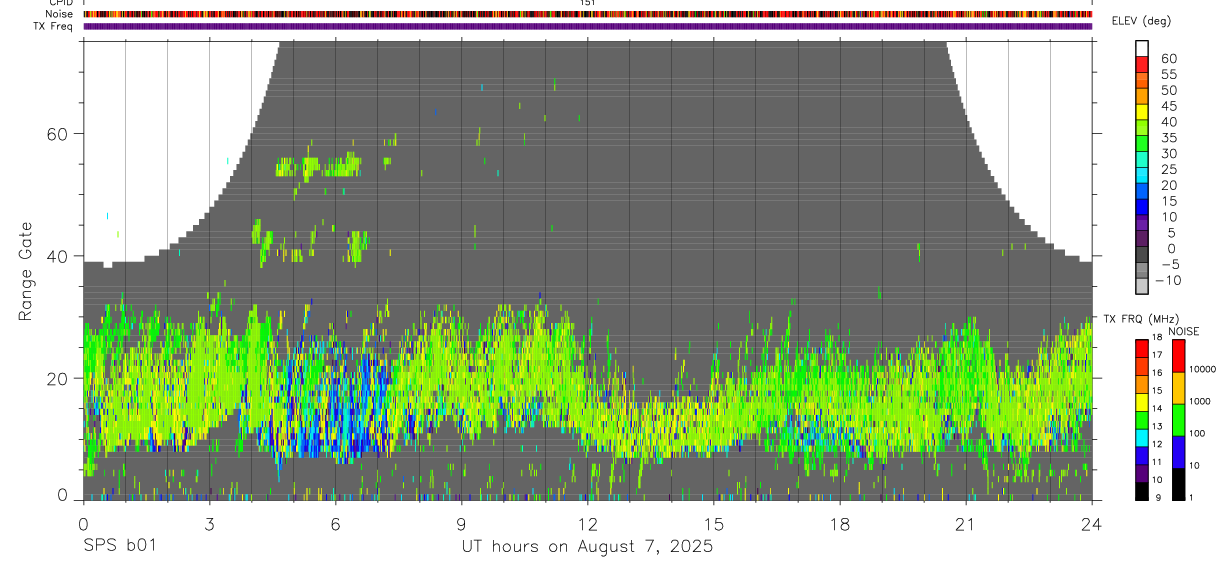The image size is (1228, 567).
Task: Click the '13' label on TX FRQ scale
Action: (x=1157, y=426)
